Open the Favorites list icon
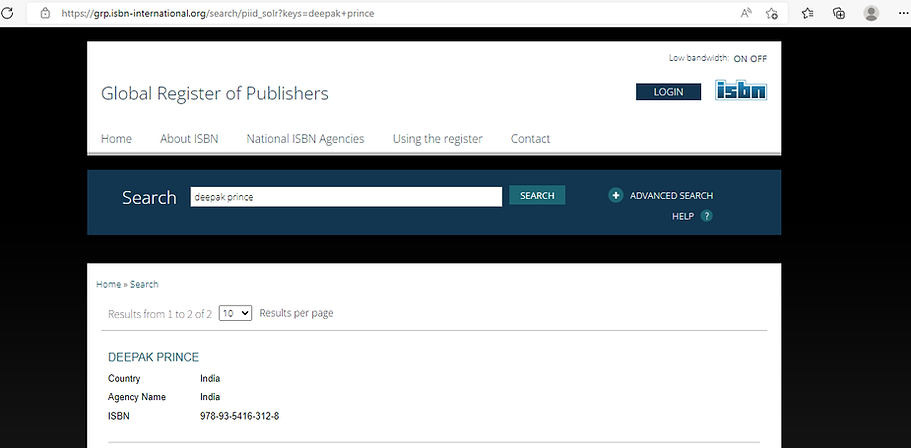This screenshot has width=911, height=448. (x=808, y=13)
